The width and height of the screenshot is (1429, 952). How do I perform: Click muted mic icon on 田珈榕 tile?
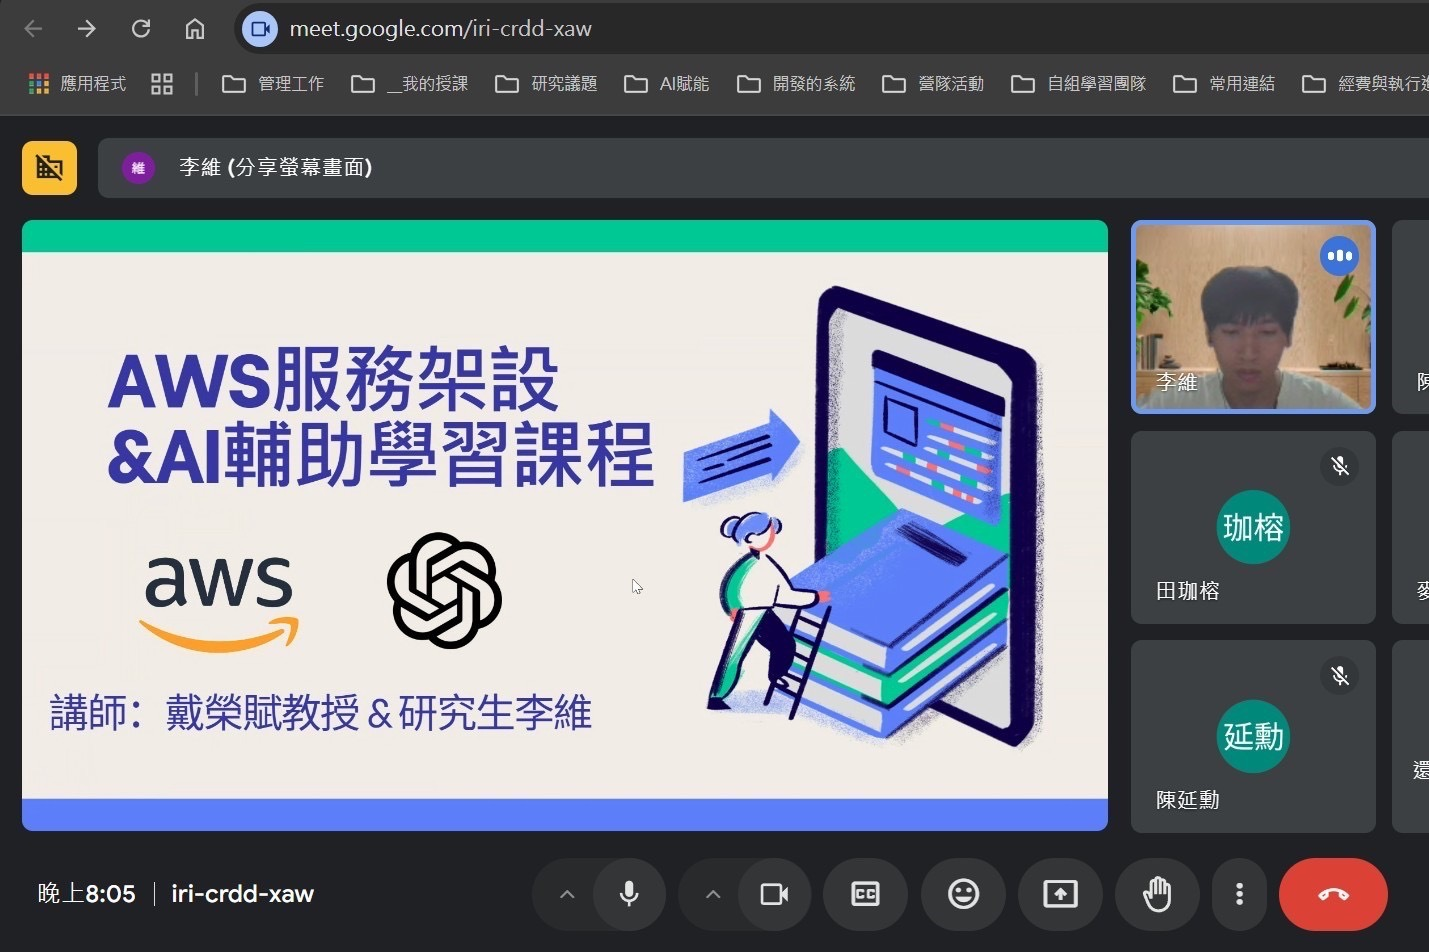1340,466
